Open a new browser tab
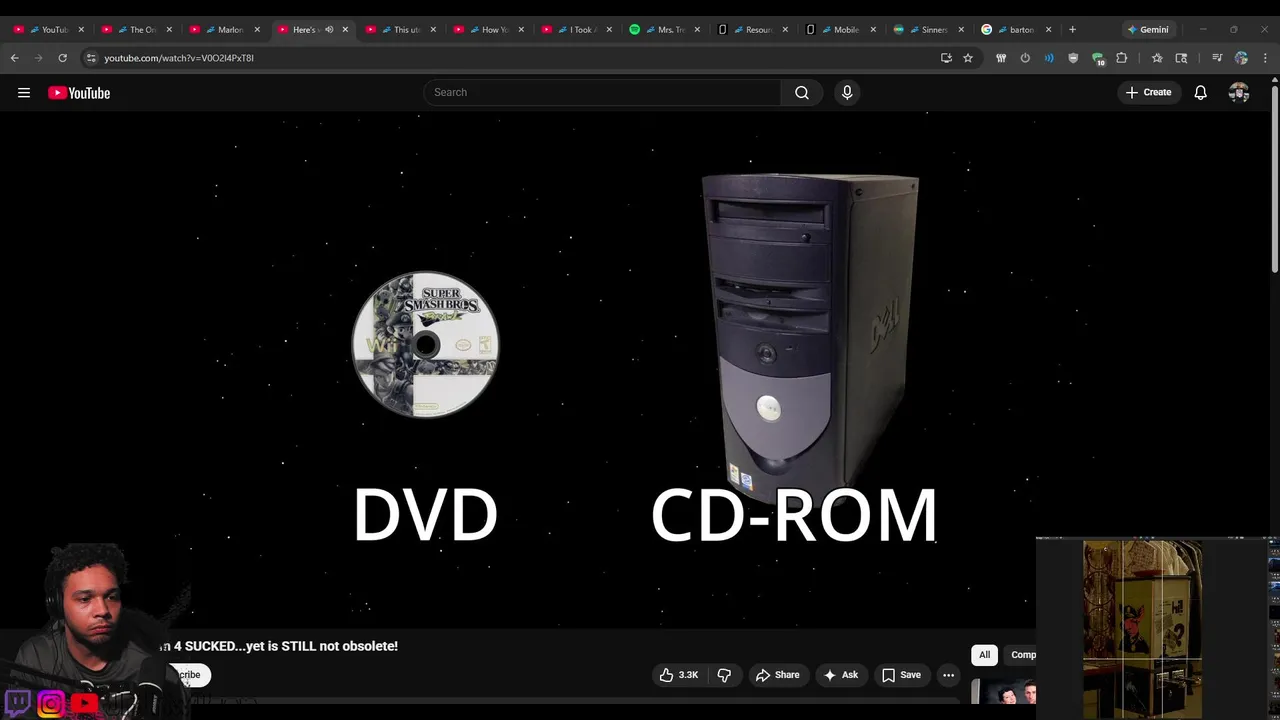Viewport: 1280px width, 720px height. (1072, 30)
